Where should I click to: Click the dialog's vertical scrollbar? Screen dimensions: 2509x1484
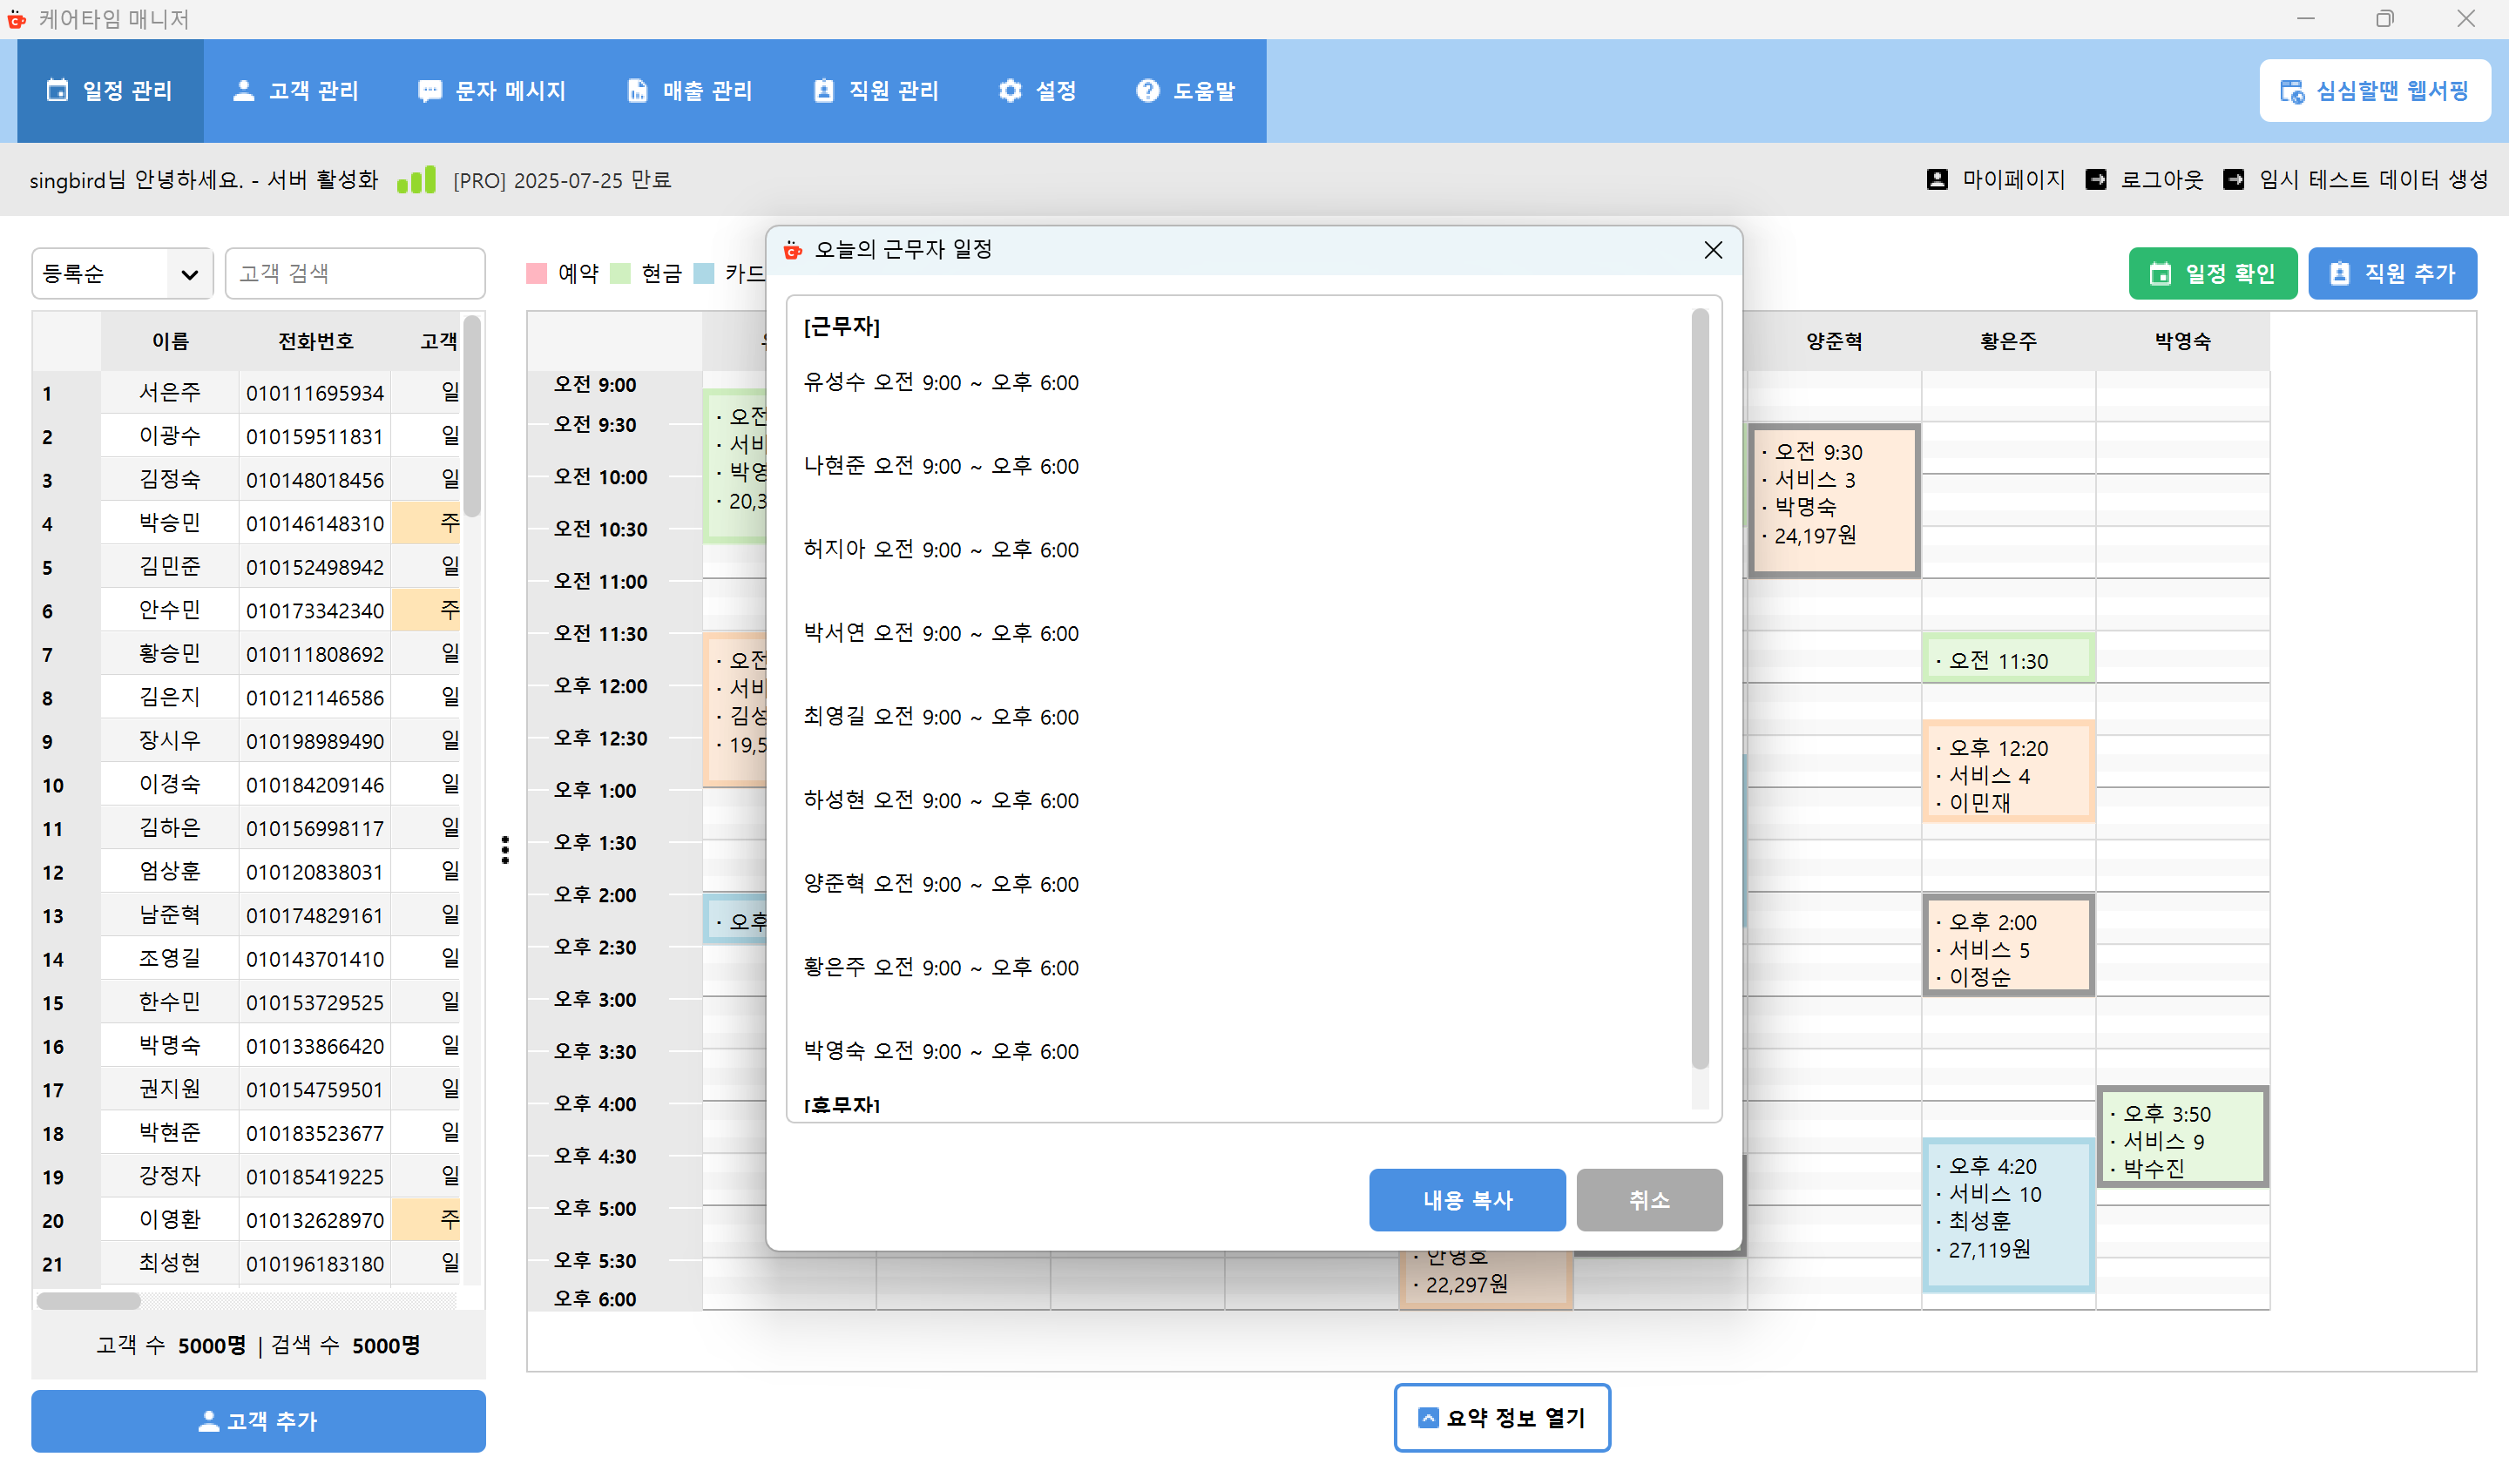tap(1699, 690)
